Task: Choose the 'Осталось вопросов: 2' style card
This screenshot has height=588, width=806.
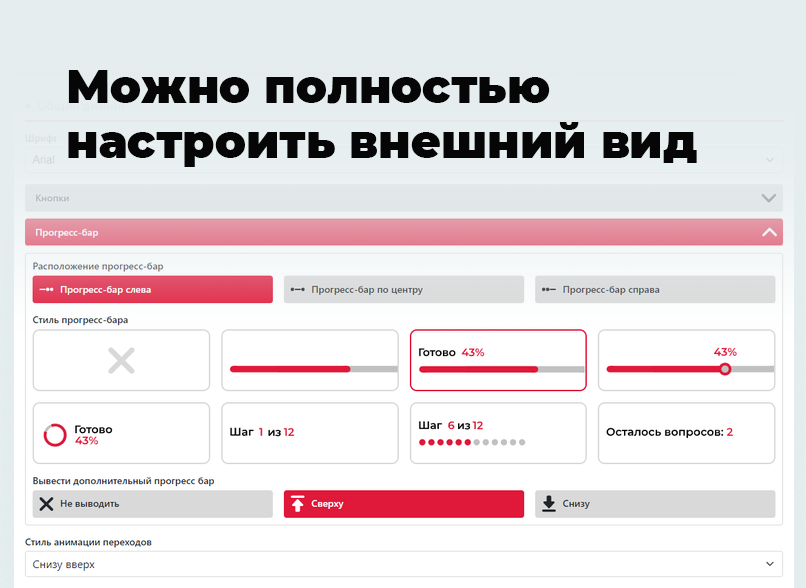Action: click(686, 433)
